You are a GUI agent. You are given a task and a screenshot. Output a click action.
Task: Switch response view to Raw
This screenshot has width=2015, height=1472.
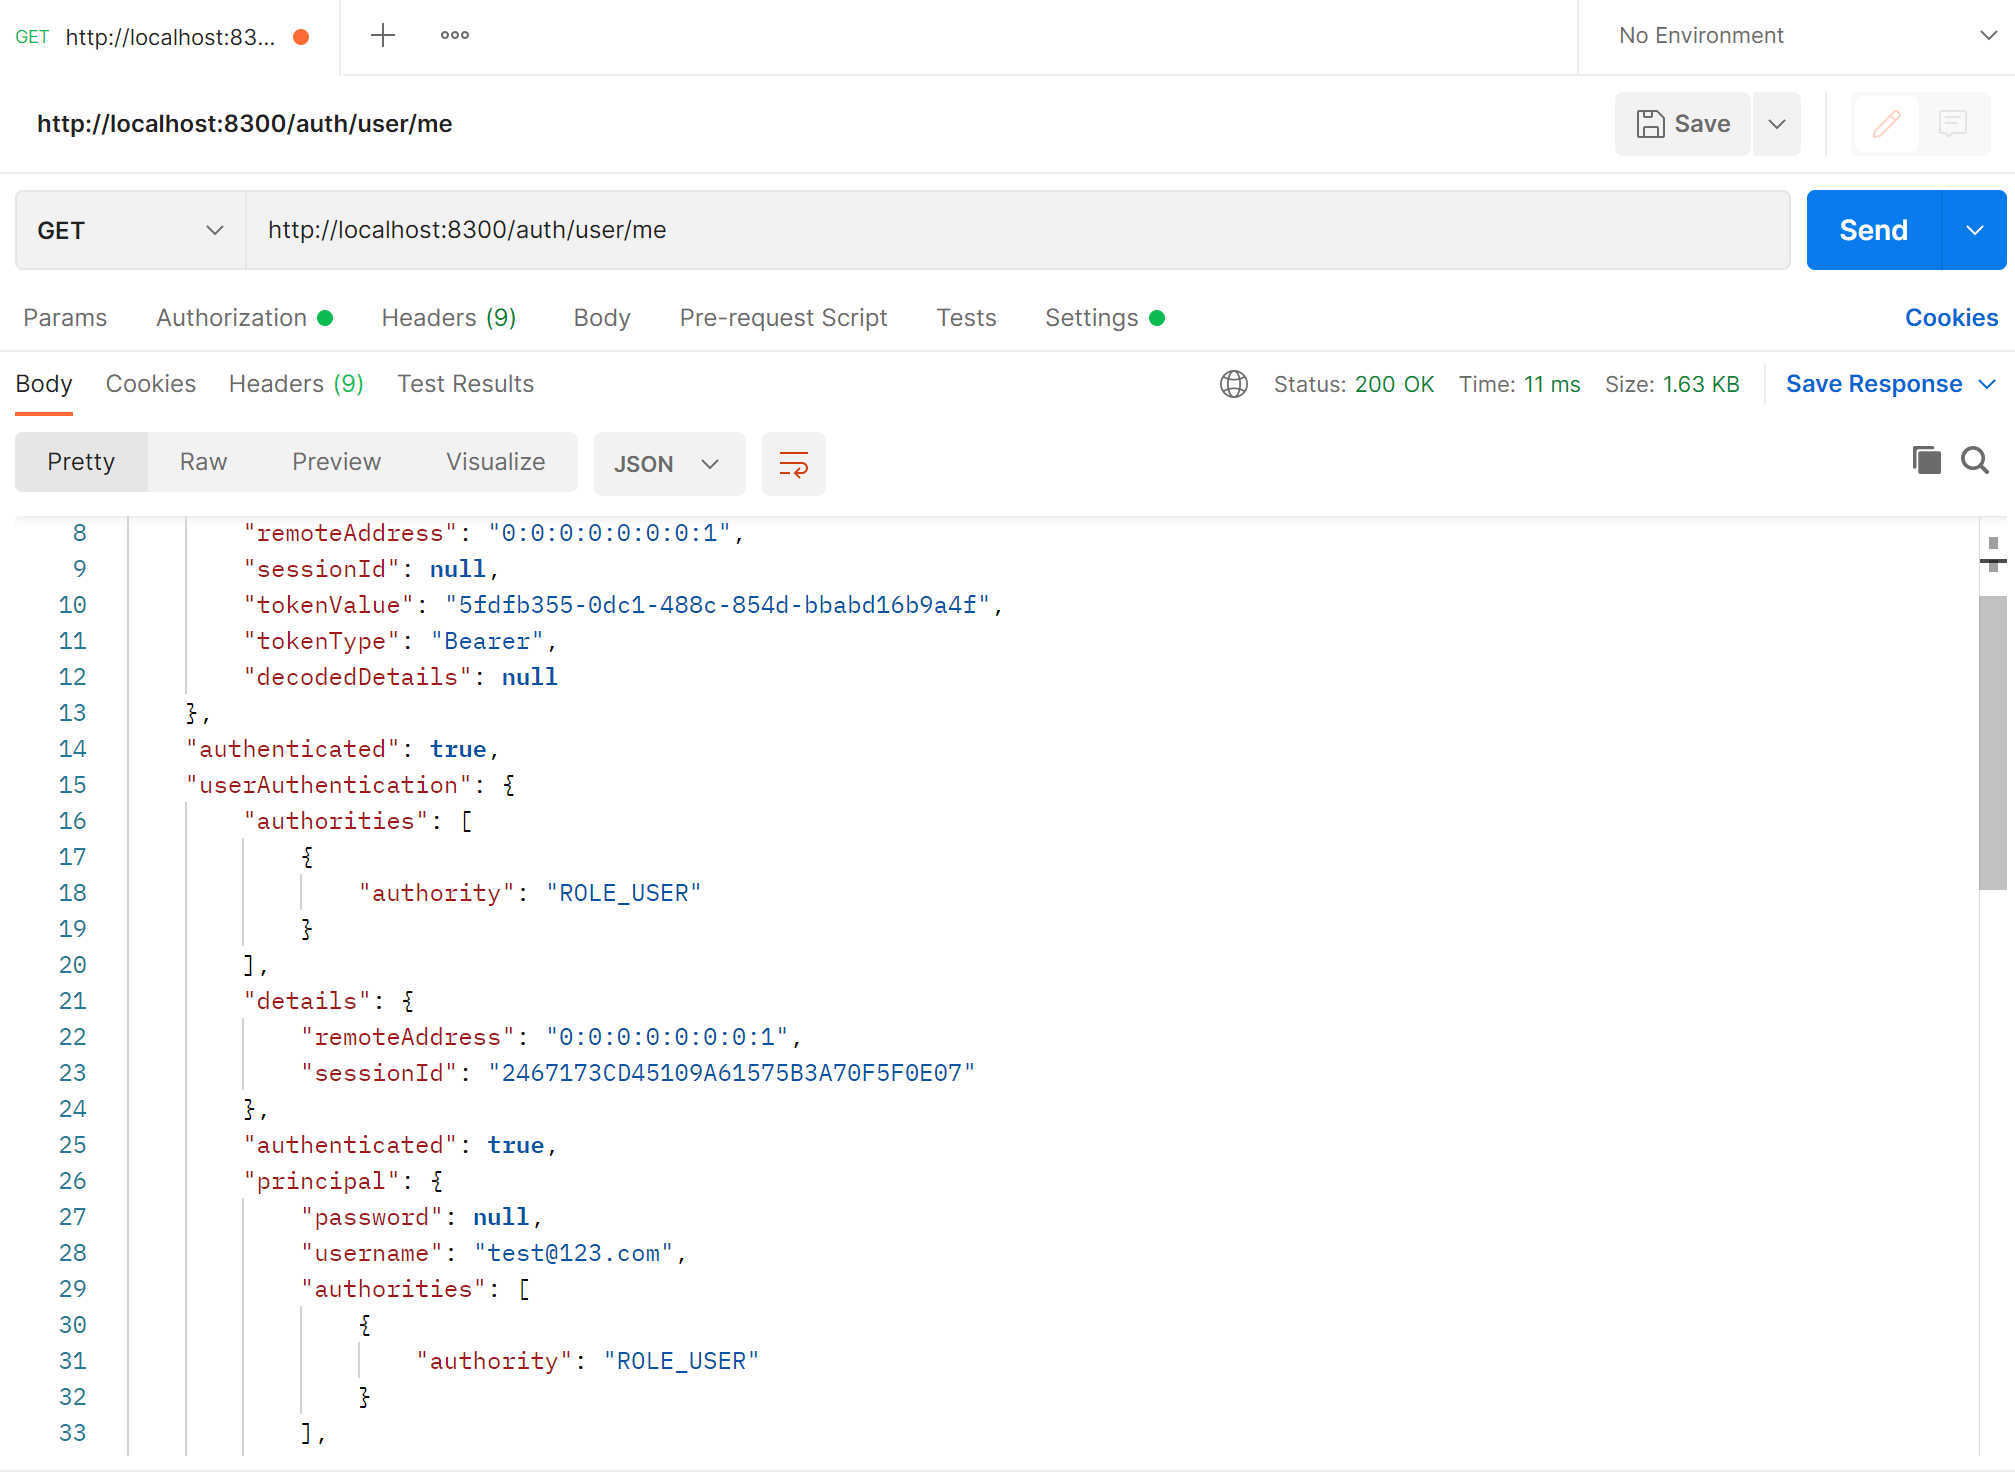pyautogui.click(x=203, y=462)
